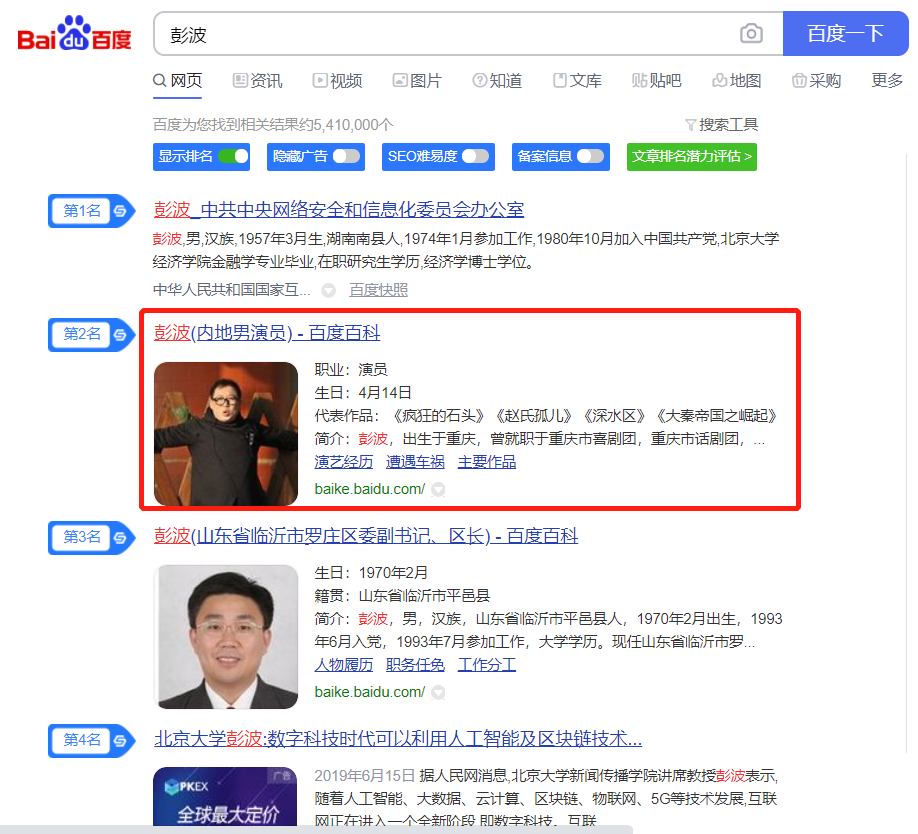Go to the 文库 tab
The image size is (918, 834).
pyautogui.click(x=577, y=80)
